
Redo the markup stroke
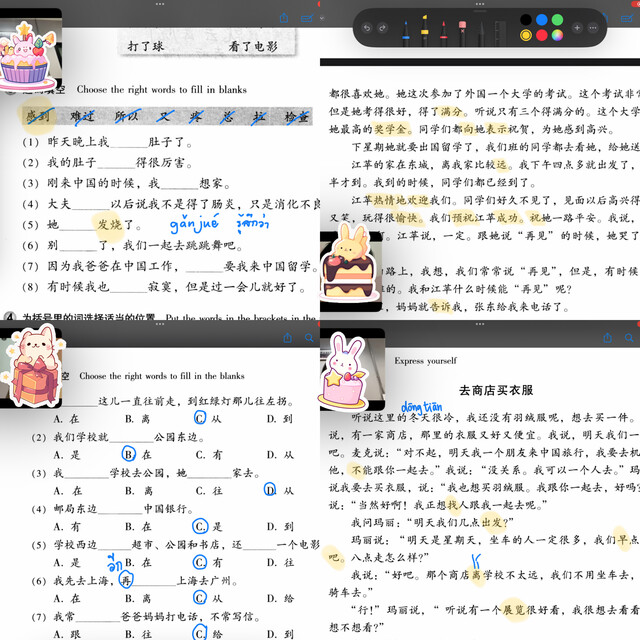[382, 28]
